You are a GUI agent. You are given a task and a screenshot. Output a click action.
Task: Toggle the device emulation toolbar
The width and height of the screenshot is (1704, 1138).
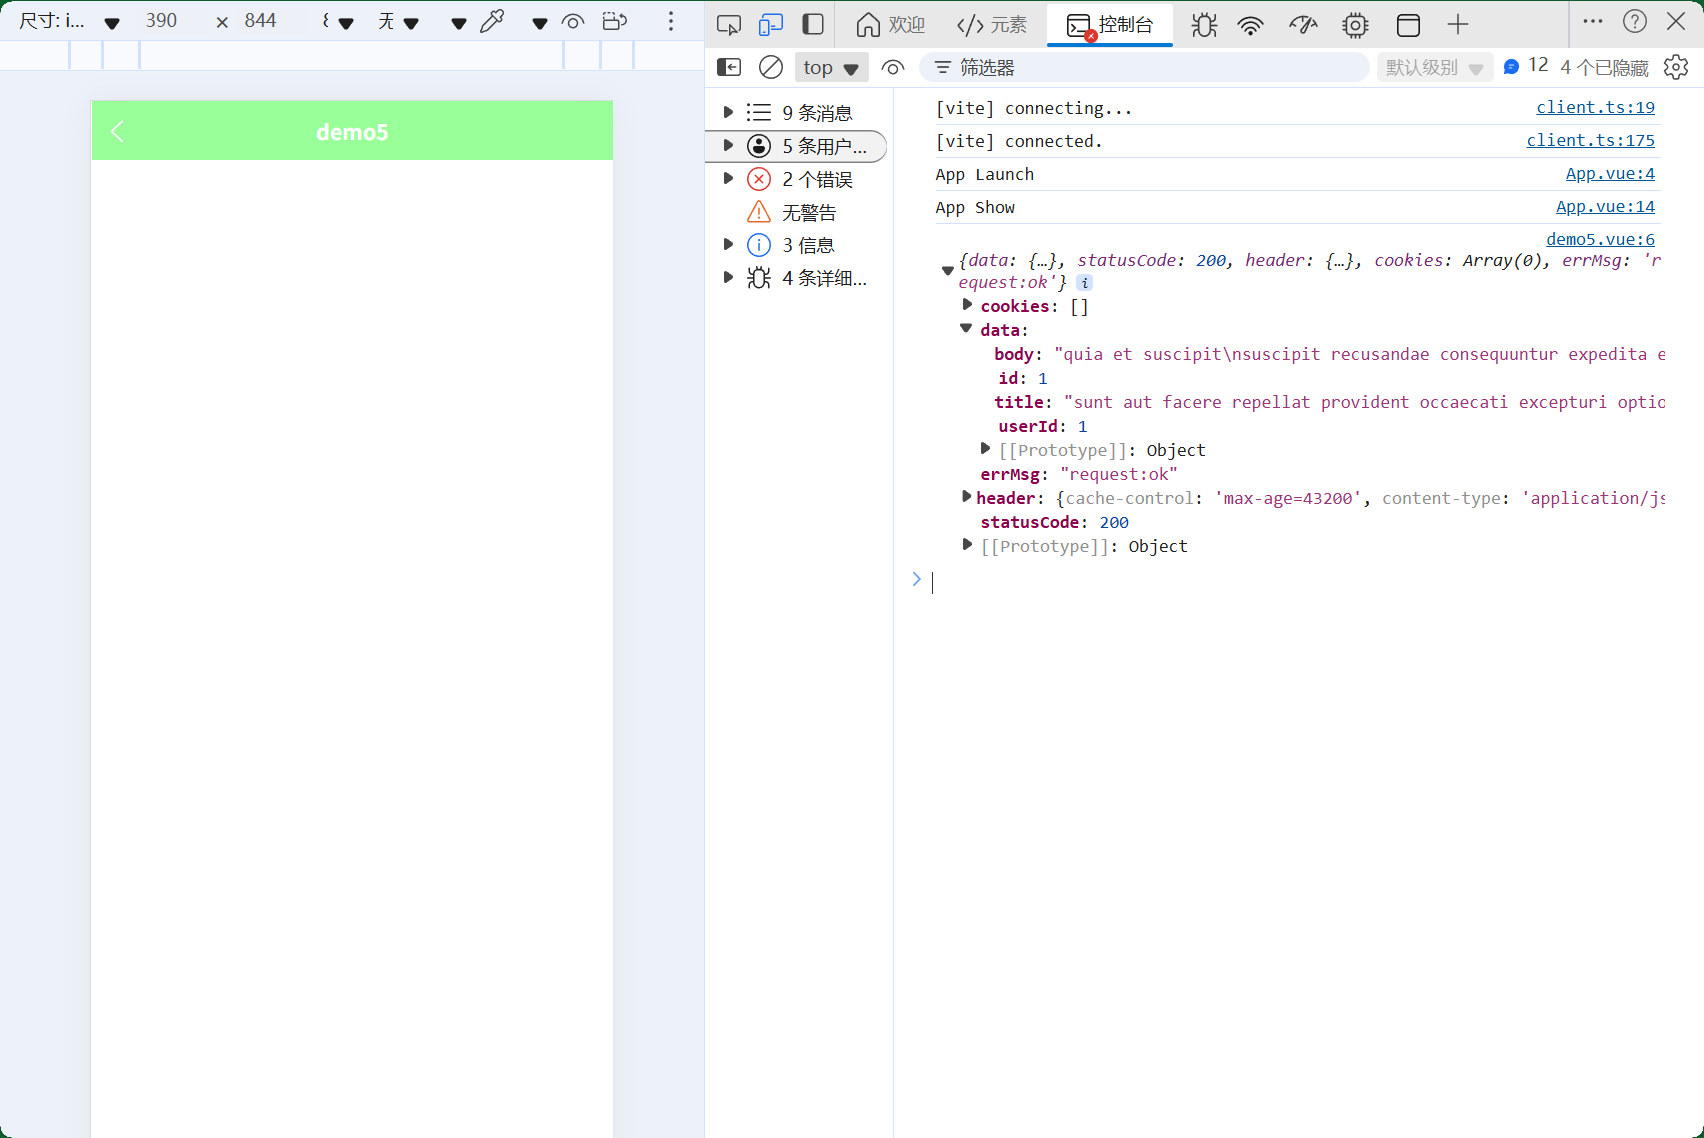(771, 24)
